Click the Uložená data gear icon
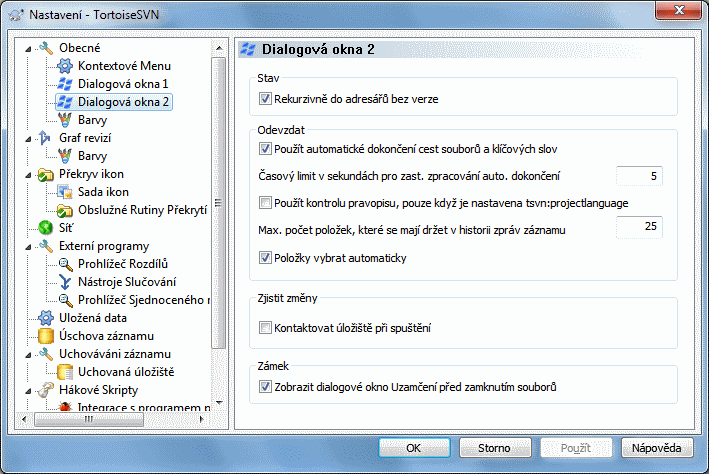 tap(46, 318)
